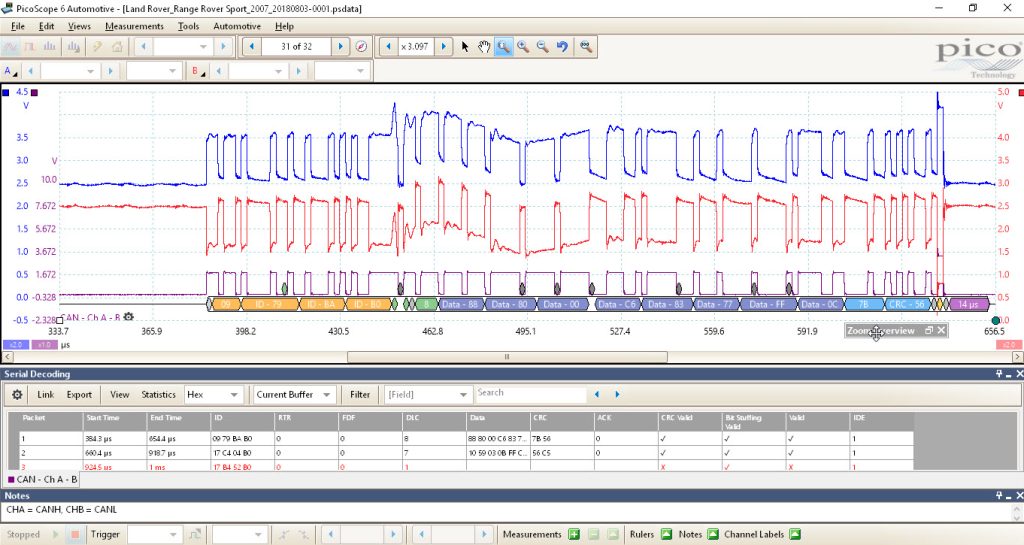
Task: Add a measurement with green plus
Action: tap(573, 535)
